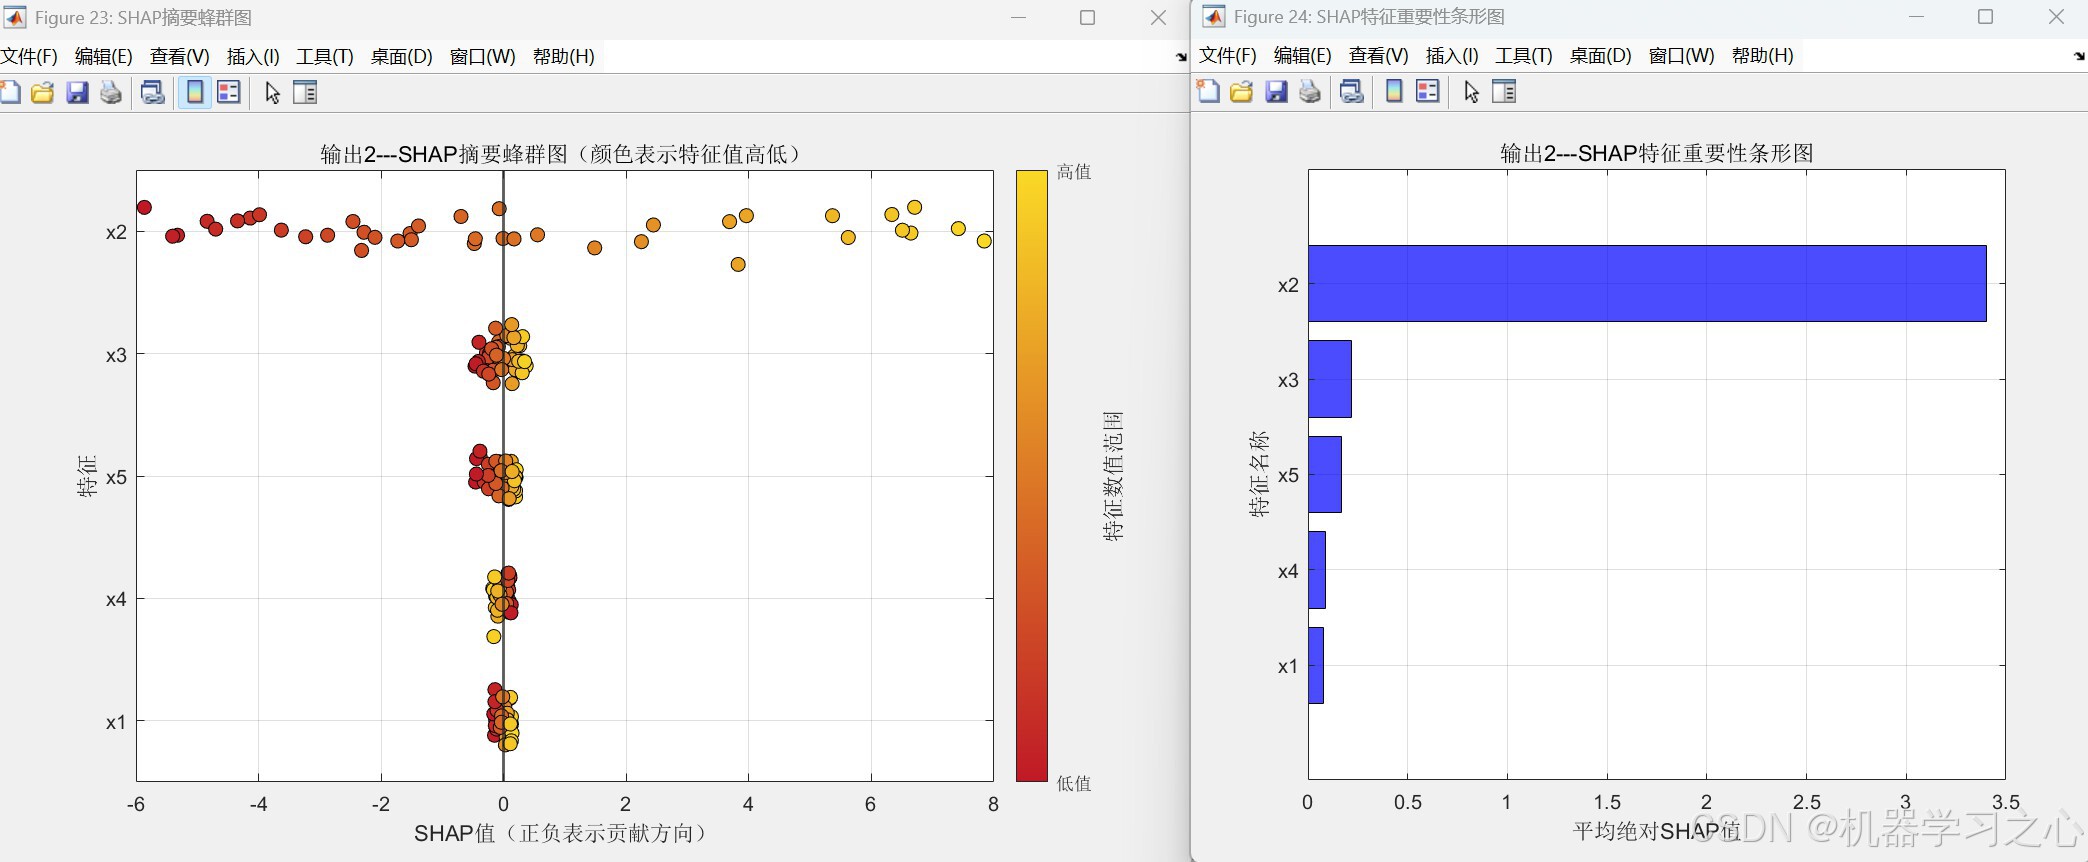This screenshot has height=862, width=2088.
Task: Click y-axis label '特征名称' in Figure 24
Action: (x=1259, y=474)
